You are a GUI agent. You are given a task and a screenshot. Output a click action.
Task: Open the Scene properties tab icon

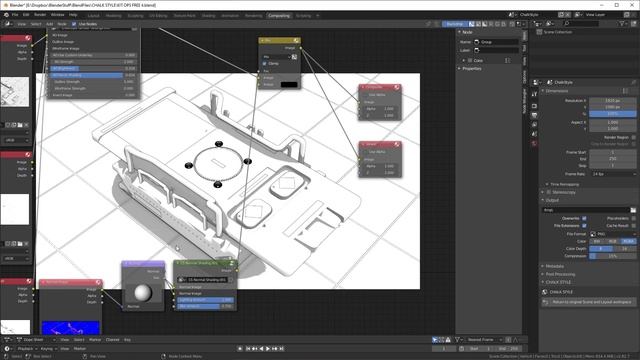534,134
